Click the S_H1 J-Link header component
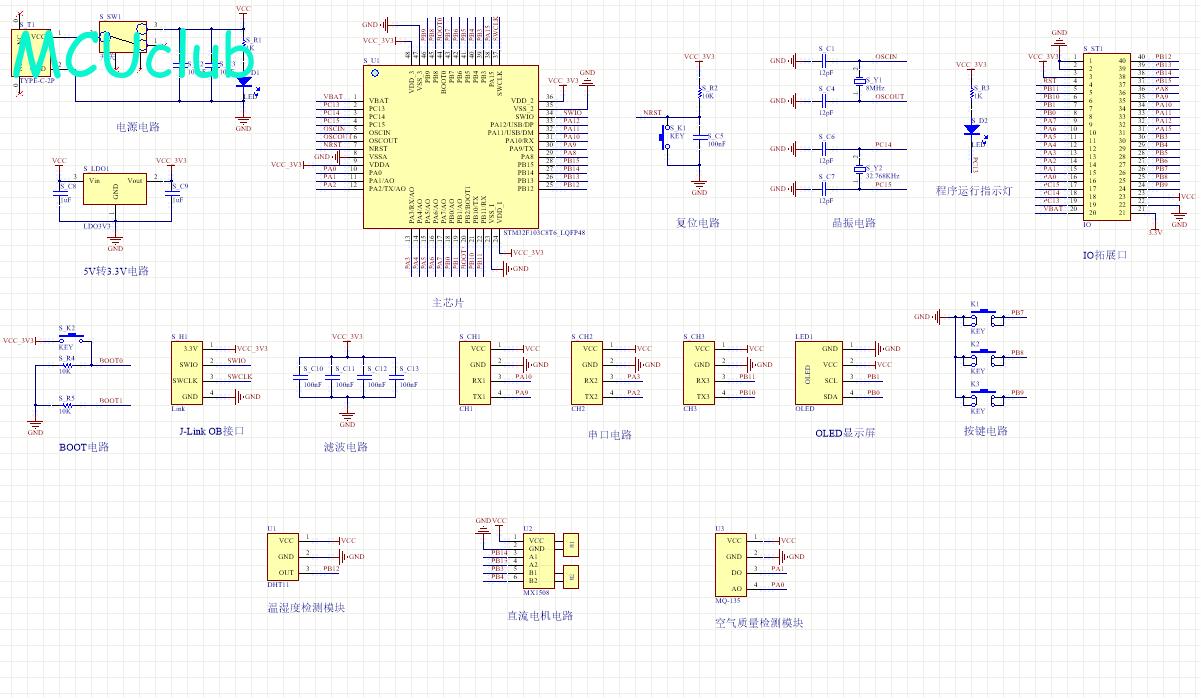The image size is (1202, 698). pos(188,373)
